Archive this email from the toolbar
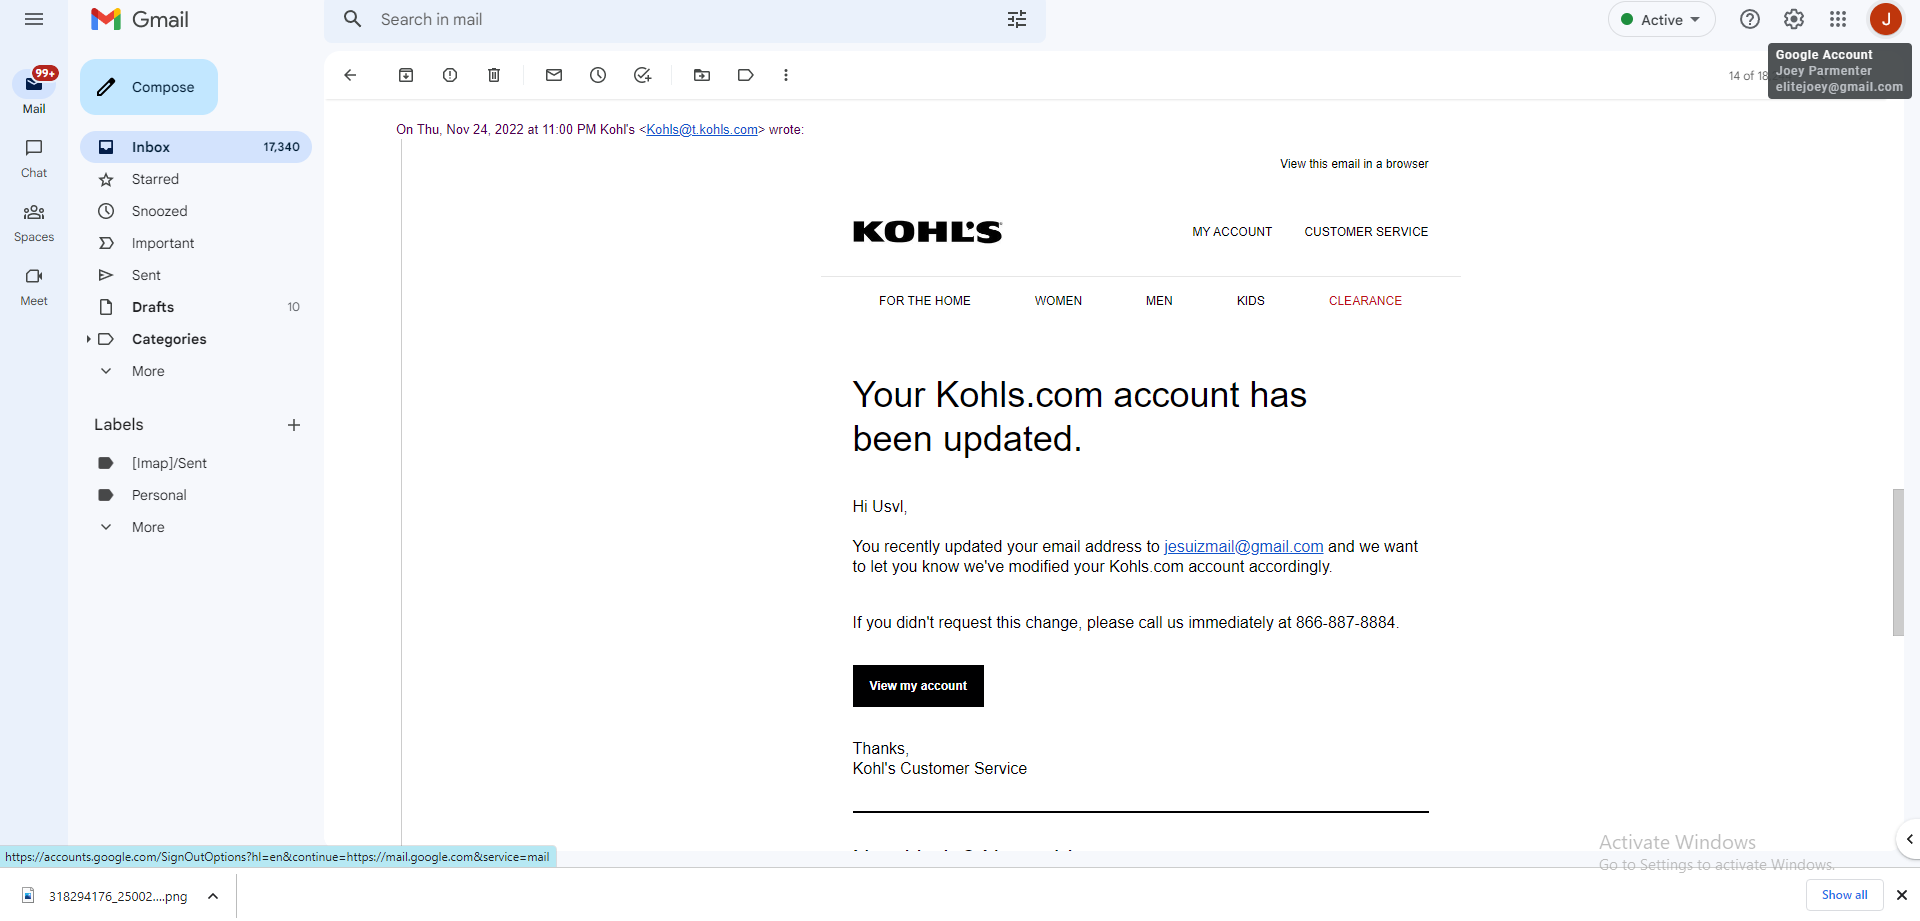The height and width of the screenshot is (921, 1920). (406, 75)
